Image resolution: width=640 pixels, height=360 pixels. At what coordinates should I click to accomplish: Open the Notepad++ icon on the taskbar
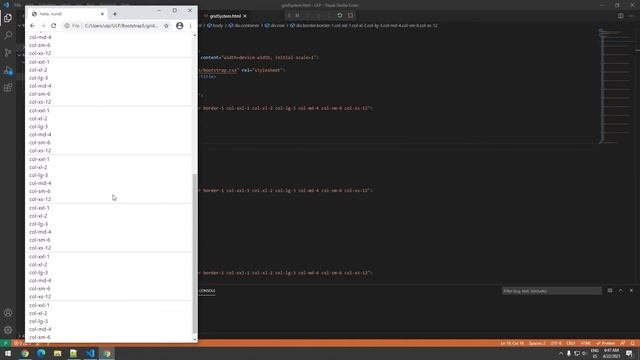(x=73, y=353)
